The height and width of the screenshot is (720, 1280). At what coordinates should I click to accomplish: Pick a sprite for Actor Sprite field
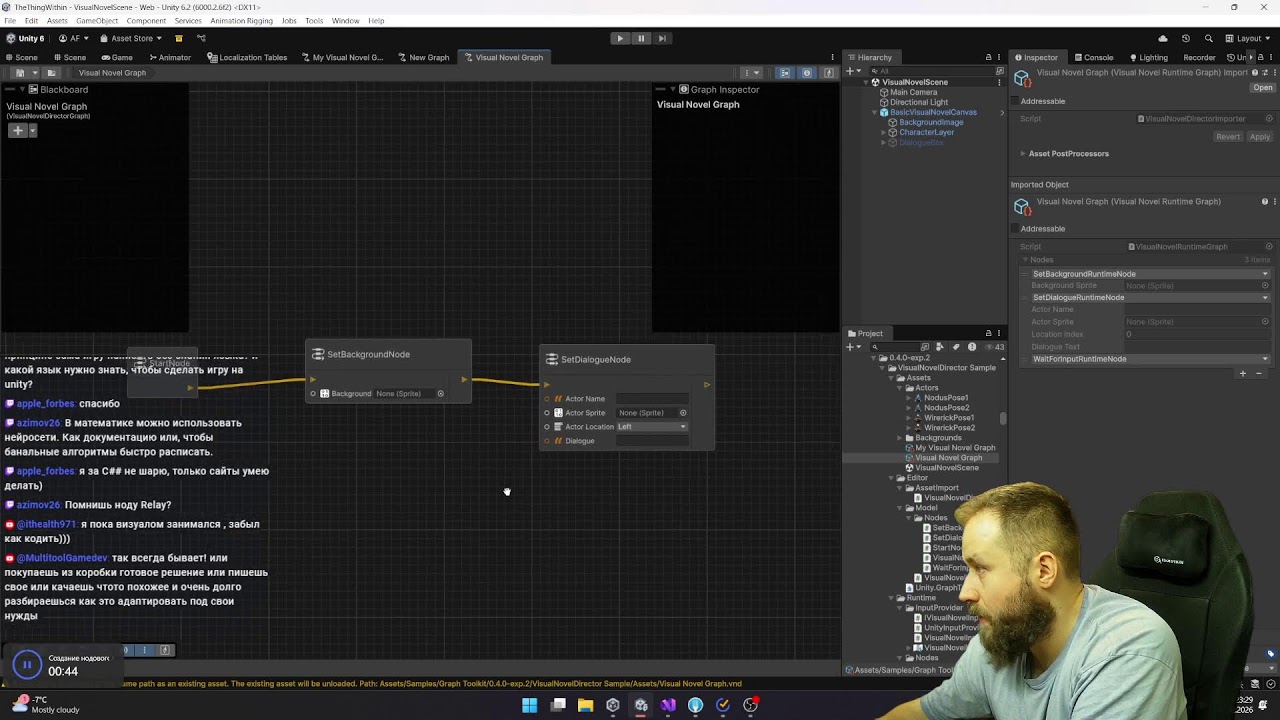tap(683, 412)
